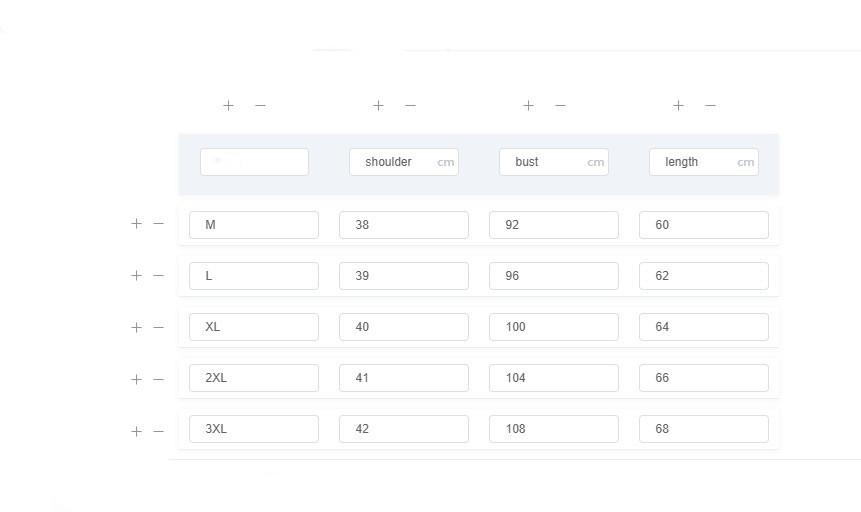
Task: Add a column using the plus above bust
Action: [x=528, y=105]
